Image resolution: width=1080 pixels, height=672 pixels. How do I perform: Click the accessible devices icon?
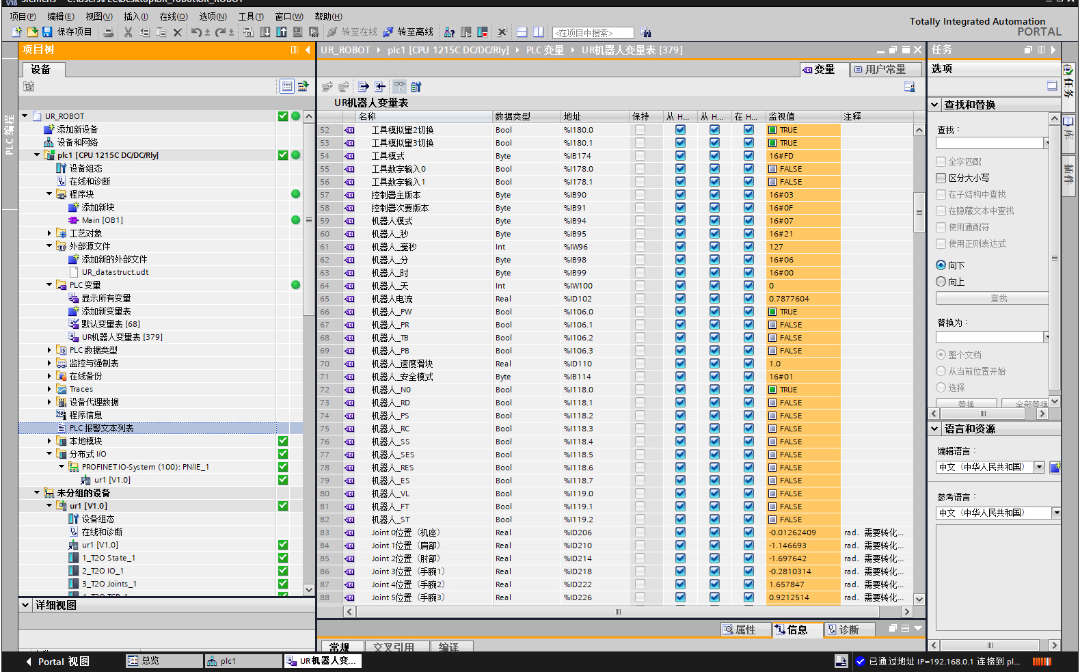(449, 32)
